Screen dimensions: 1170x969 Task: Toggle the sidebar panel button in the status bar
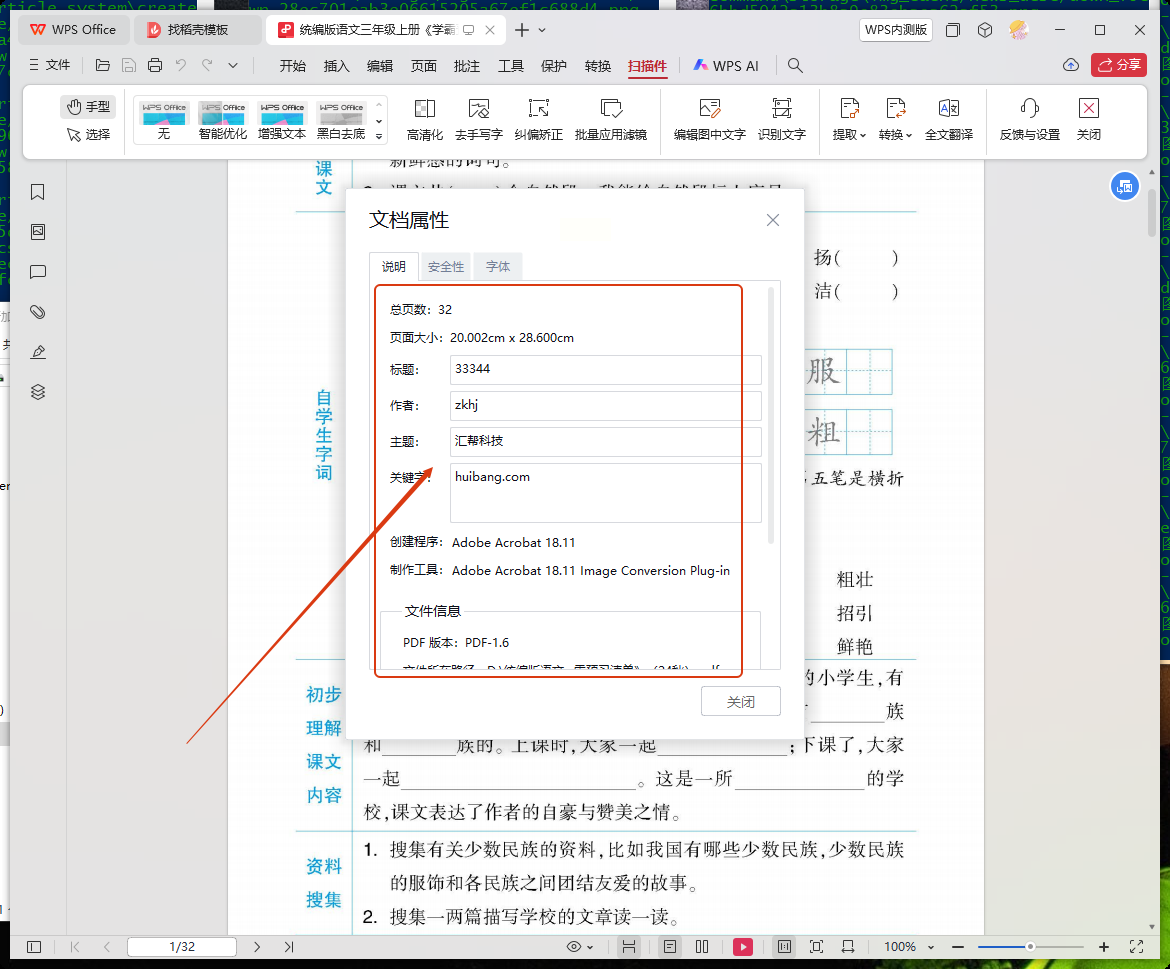(x=34, y=947)
